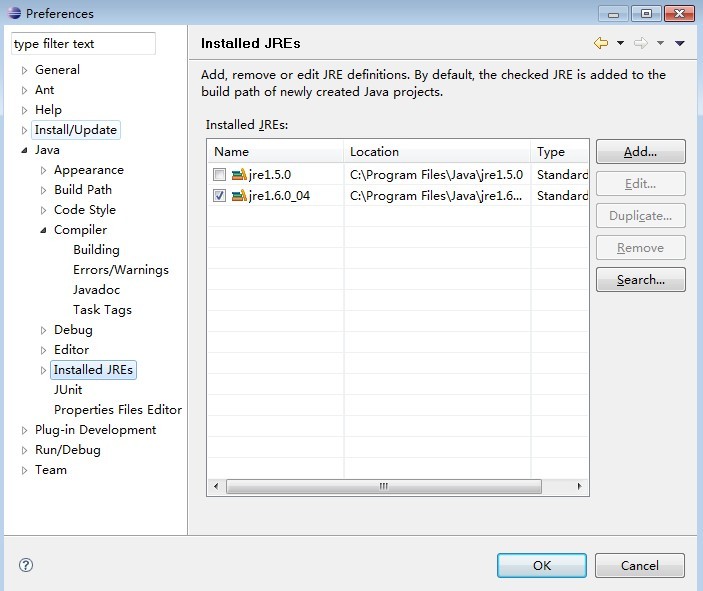Collapse the Compiler node
This screenshot has height=591, width=703.
(x=43, y=230)
